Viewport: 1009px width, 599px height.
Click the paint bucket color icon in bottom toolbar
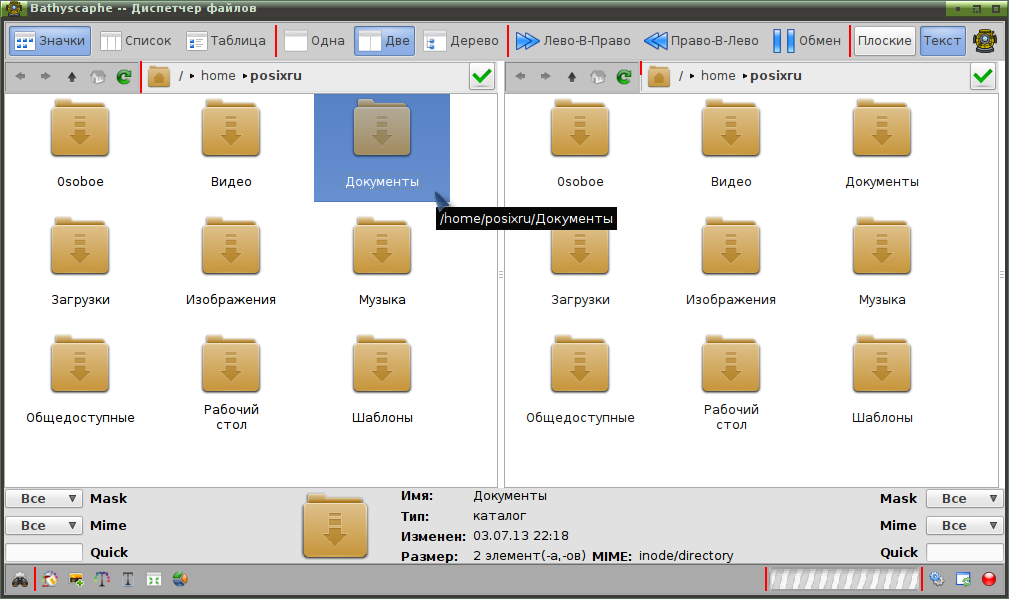point(50,579)
